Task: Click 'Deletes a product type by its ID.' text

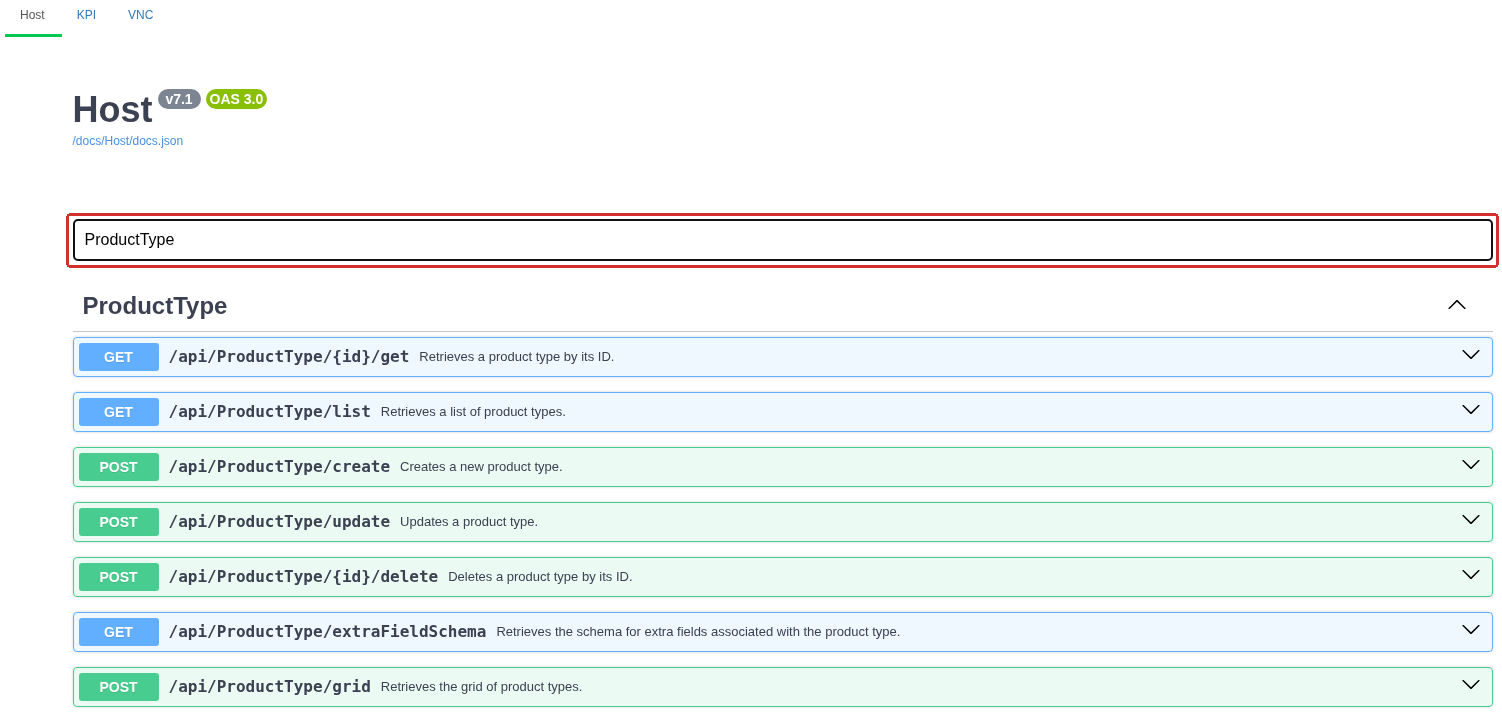Action: (x=540, y=577)
